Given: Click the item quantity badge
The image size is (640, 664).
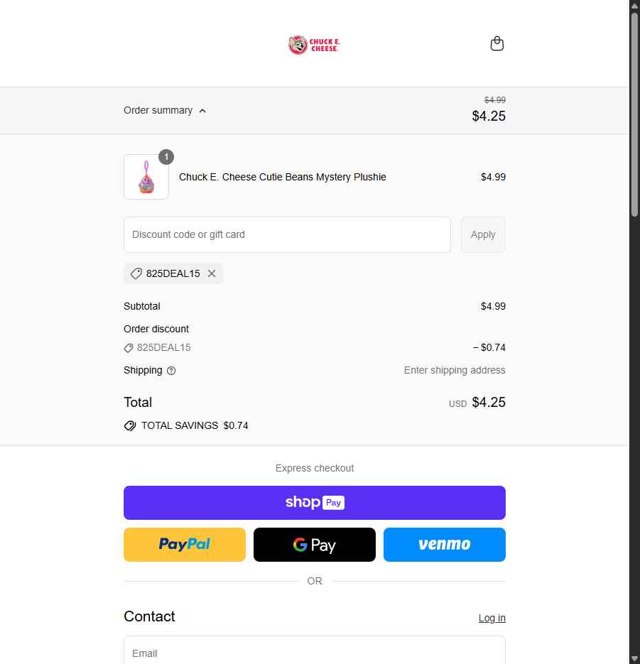Looking at the screenshot, I should click(166, 157).
